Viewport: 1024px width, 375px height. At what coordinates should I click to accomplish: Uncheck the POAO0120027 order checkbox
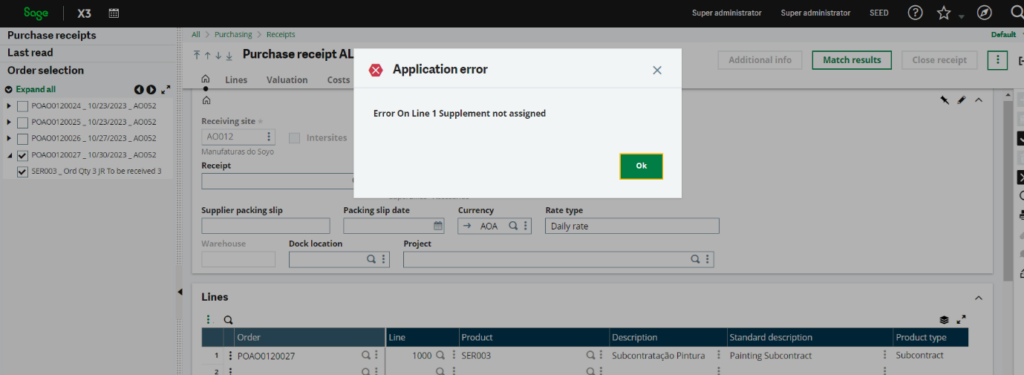click(22, 155)
